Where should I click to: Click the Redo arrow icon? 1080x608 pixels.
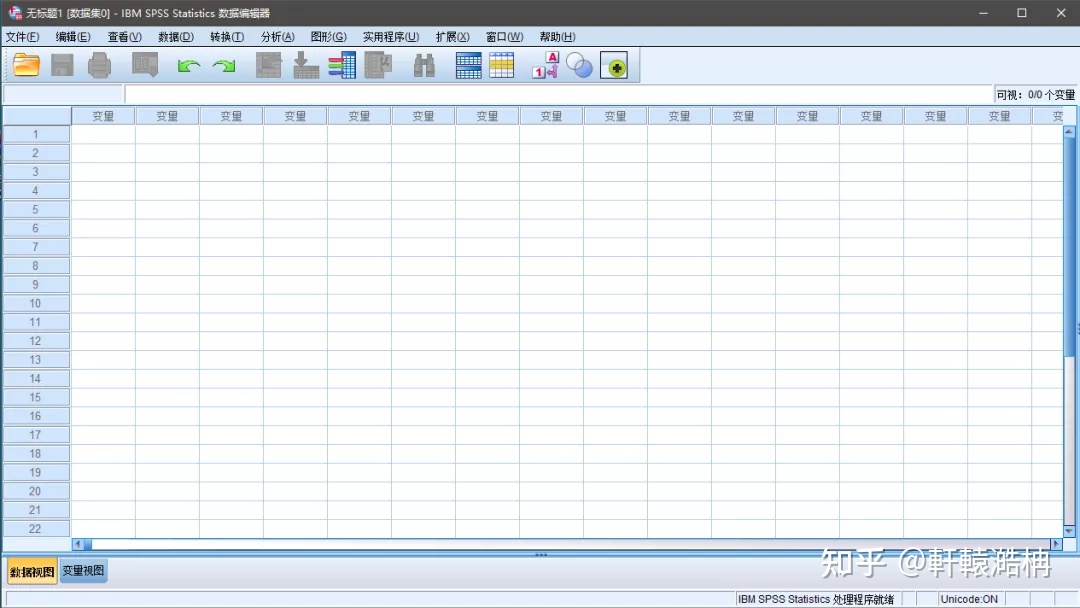point(223,64)
